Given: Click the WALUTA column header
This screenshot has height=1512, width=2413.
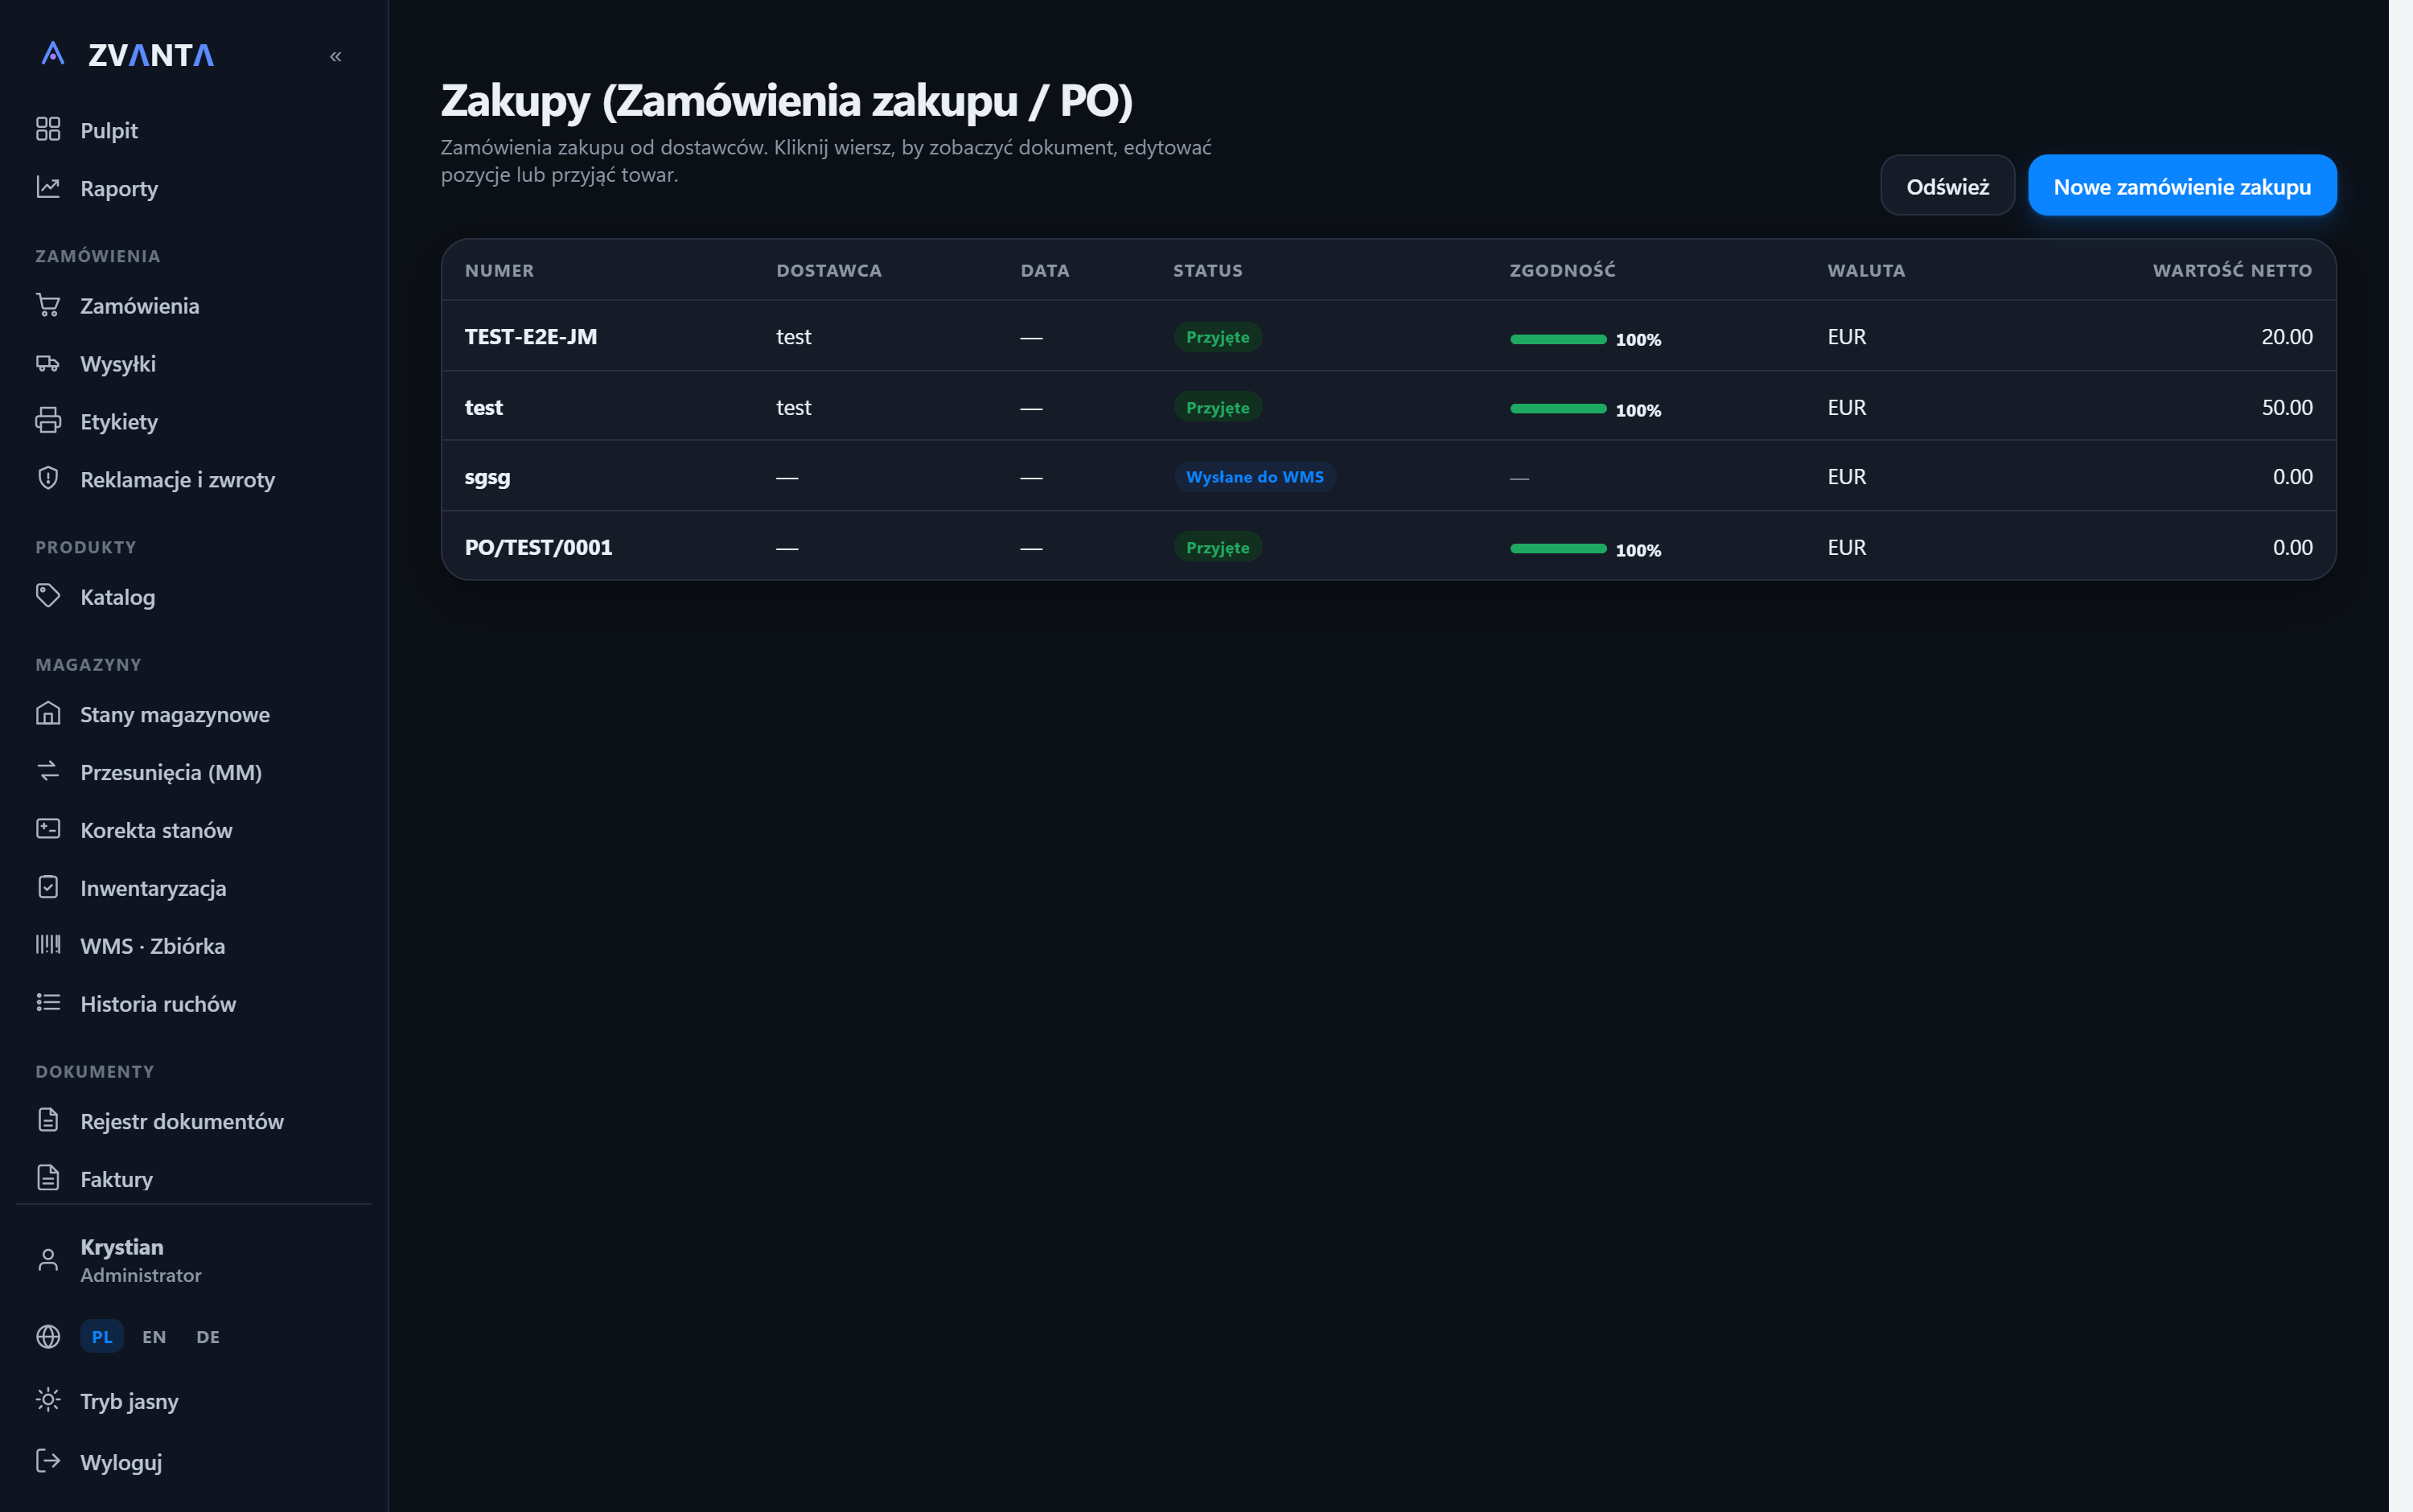Looking at the screenshot, I should (x=1865, y=270).
